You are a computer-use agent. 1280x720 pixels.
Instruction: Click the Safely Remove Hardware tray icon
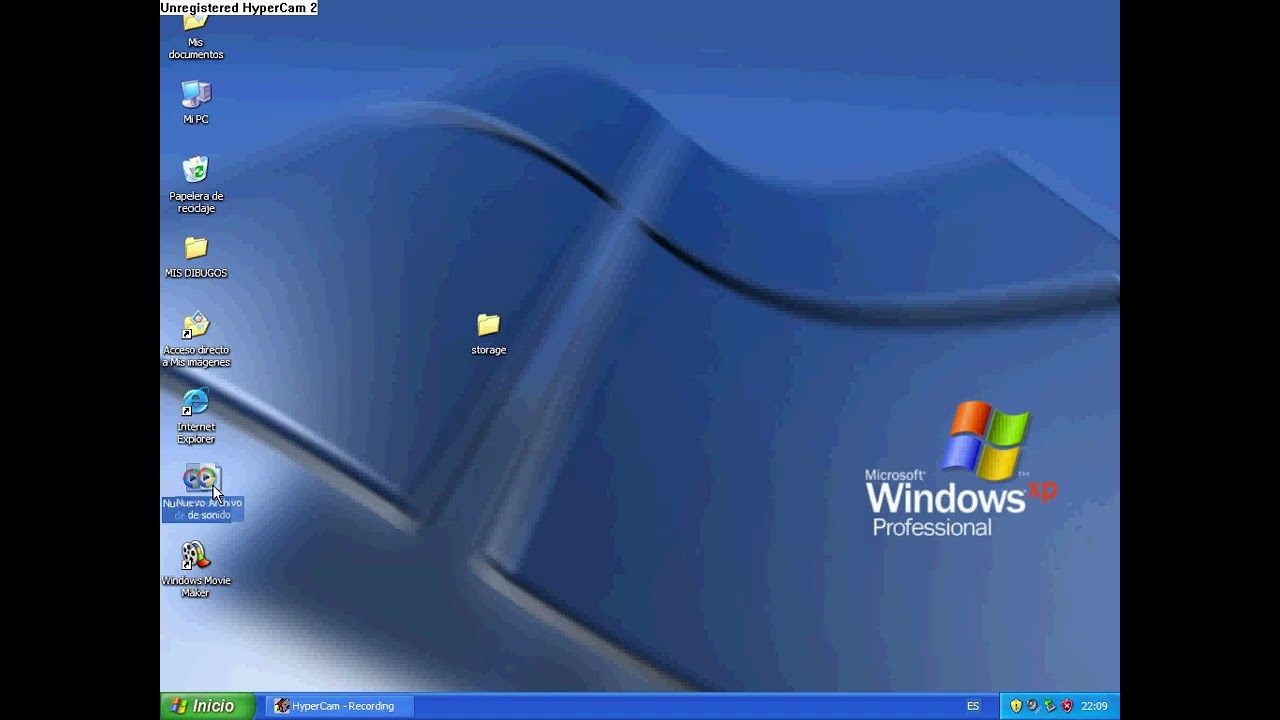click(x=1050, y=706)
